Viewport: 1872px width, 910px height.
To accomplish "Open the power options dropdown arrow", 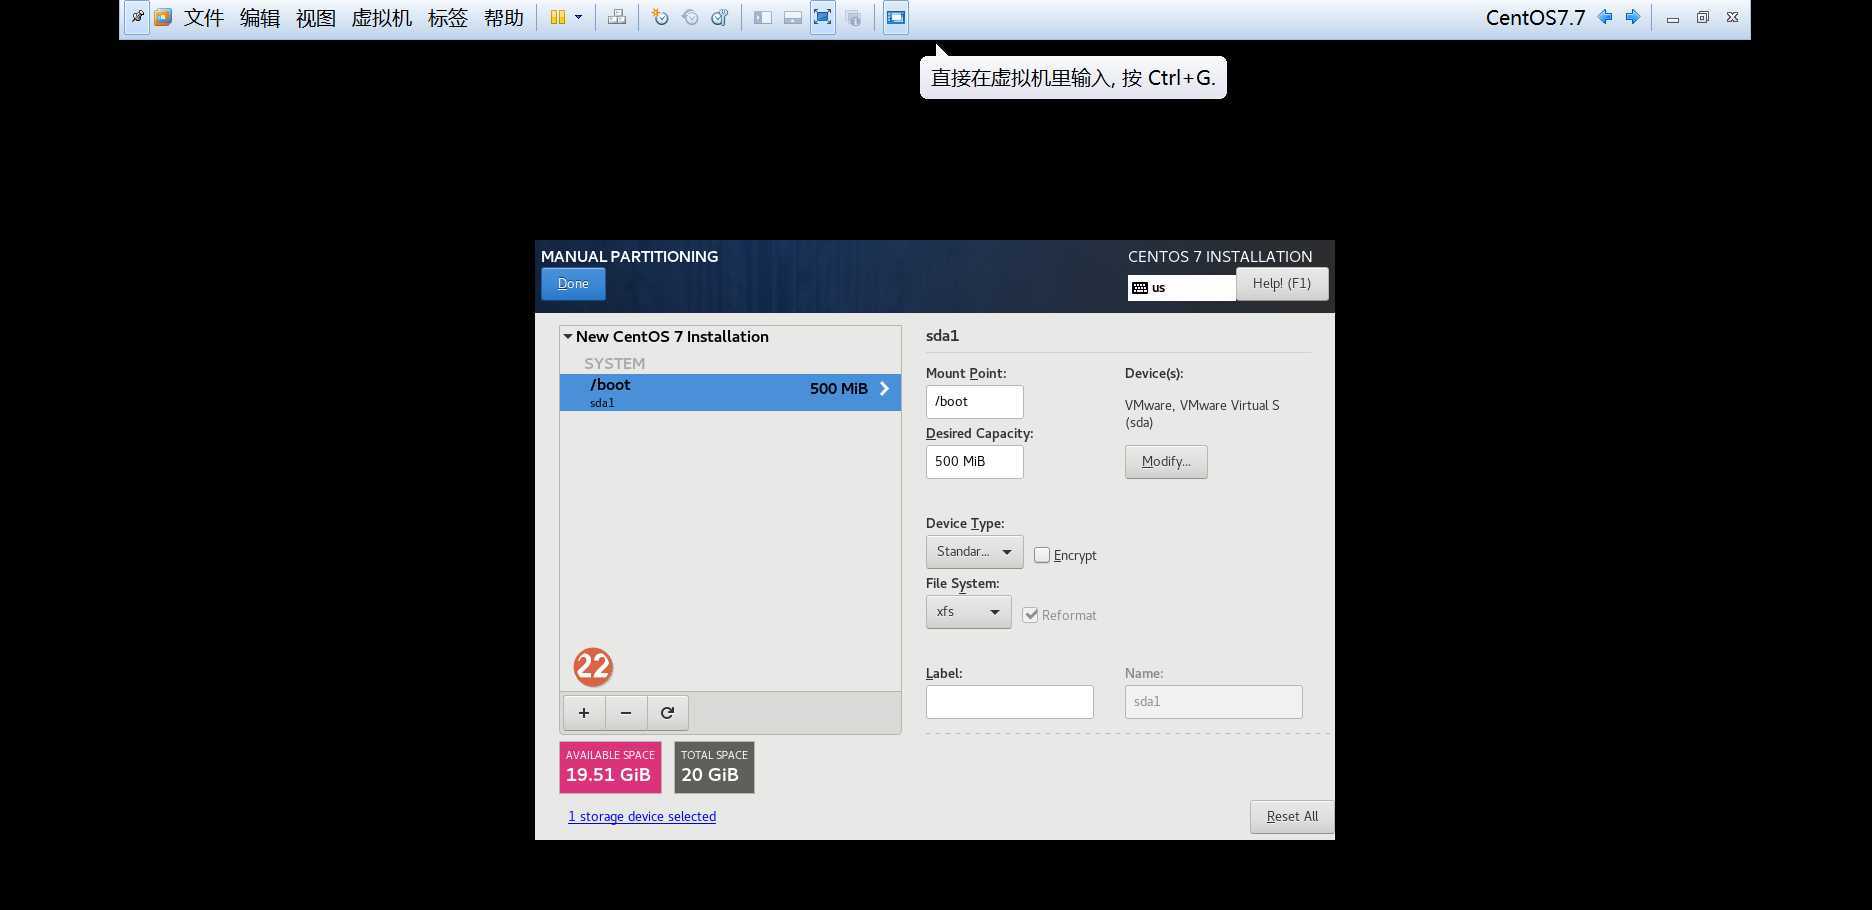I will coord(578,17).
